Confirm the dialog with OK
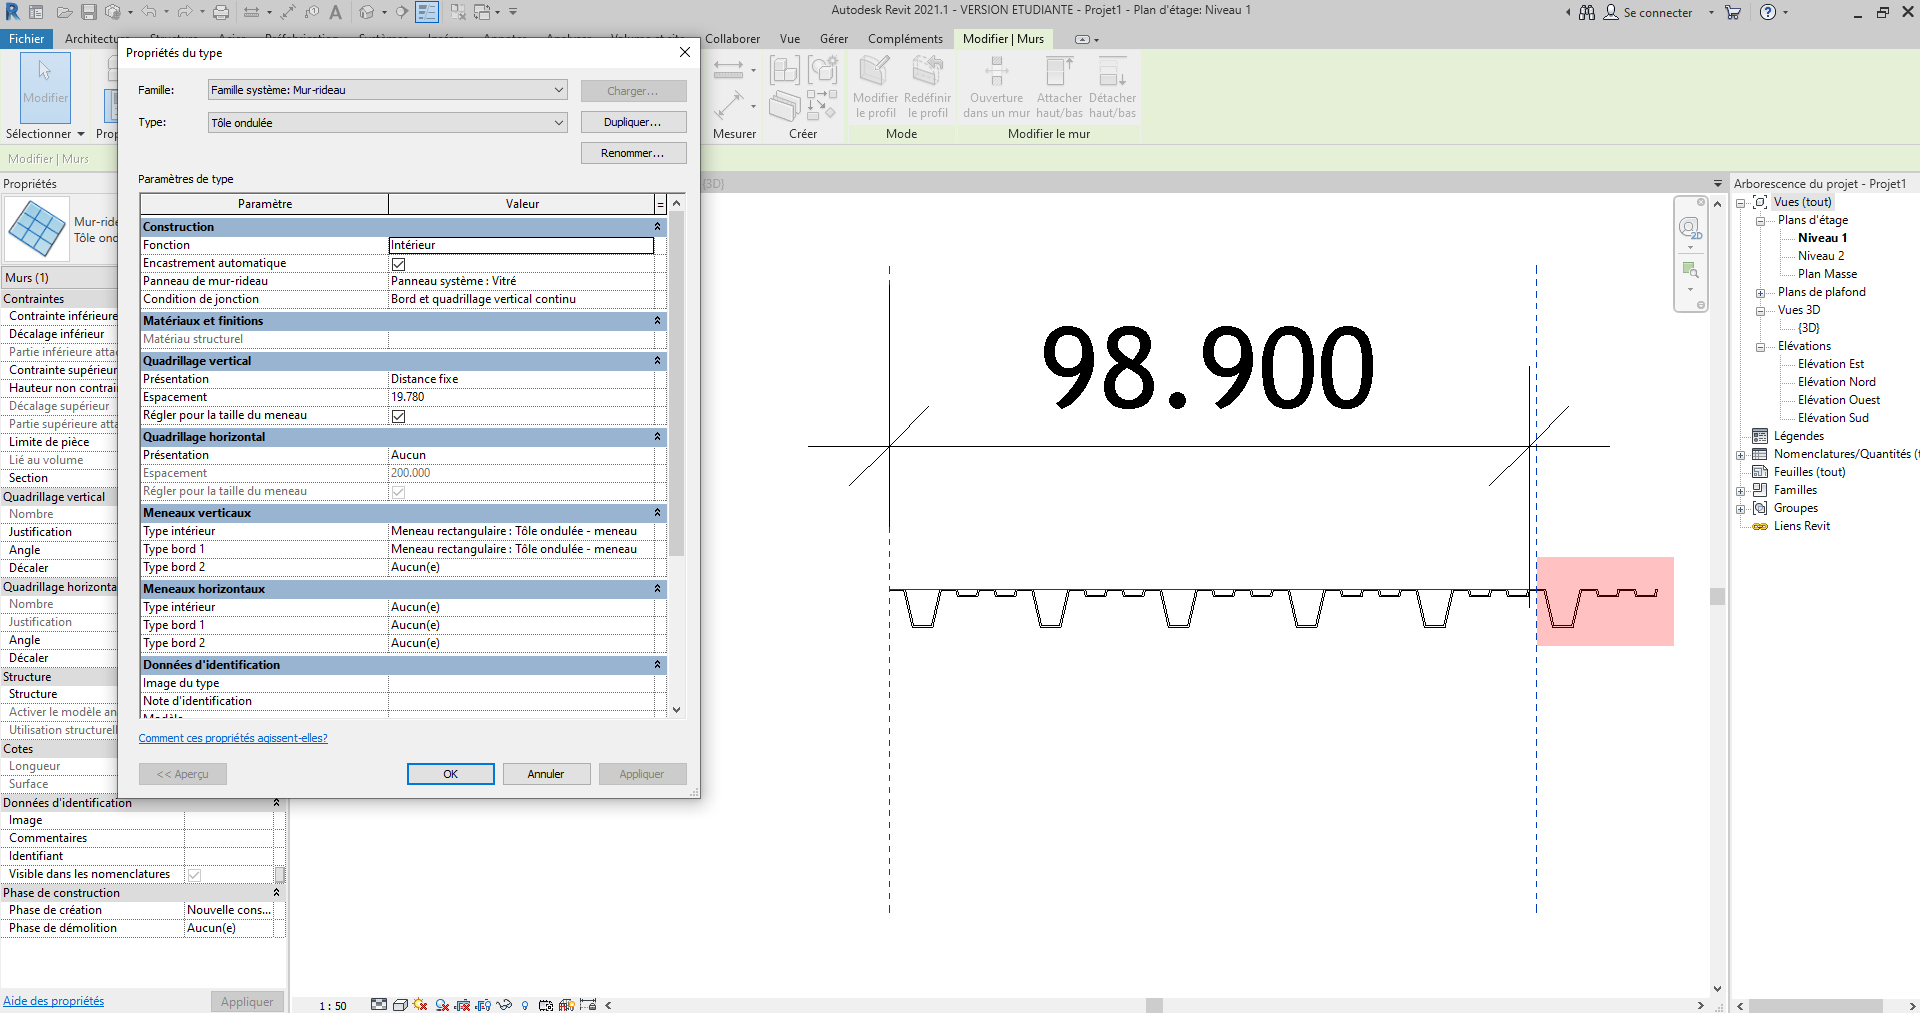Viewport: 1920px width, 1013px height. point(450,774)
